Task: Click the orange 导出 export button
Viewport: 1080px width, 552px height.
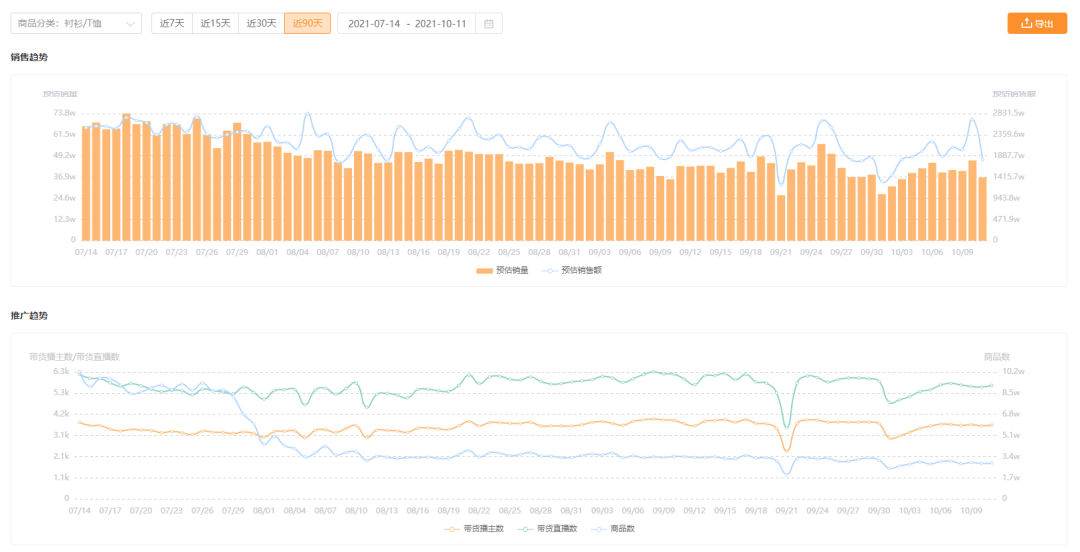Action: (1037, 23)
